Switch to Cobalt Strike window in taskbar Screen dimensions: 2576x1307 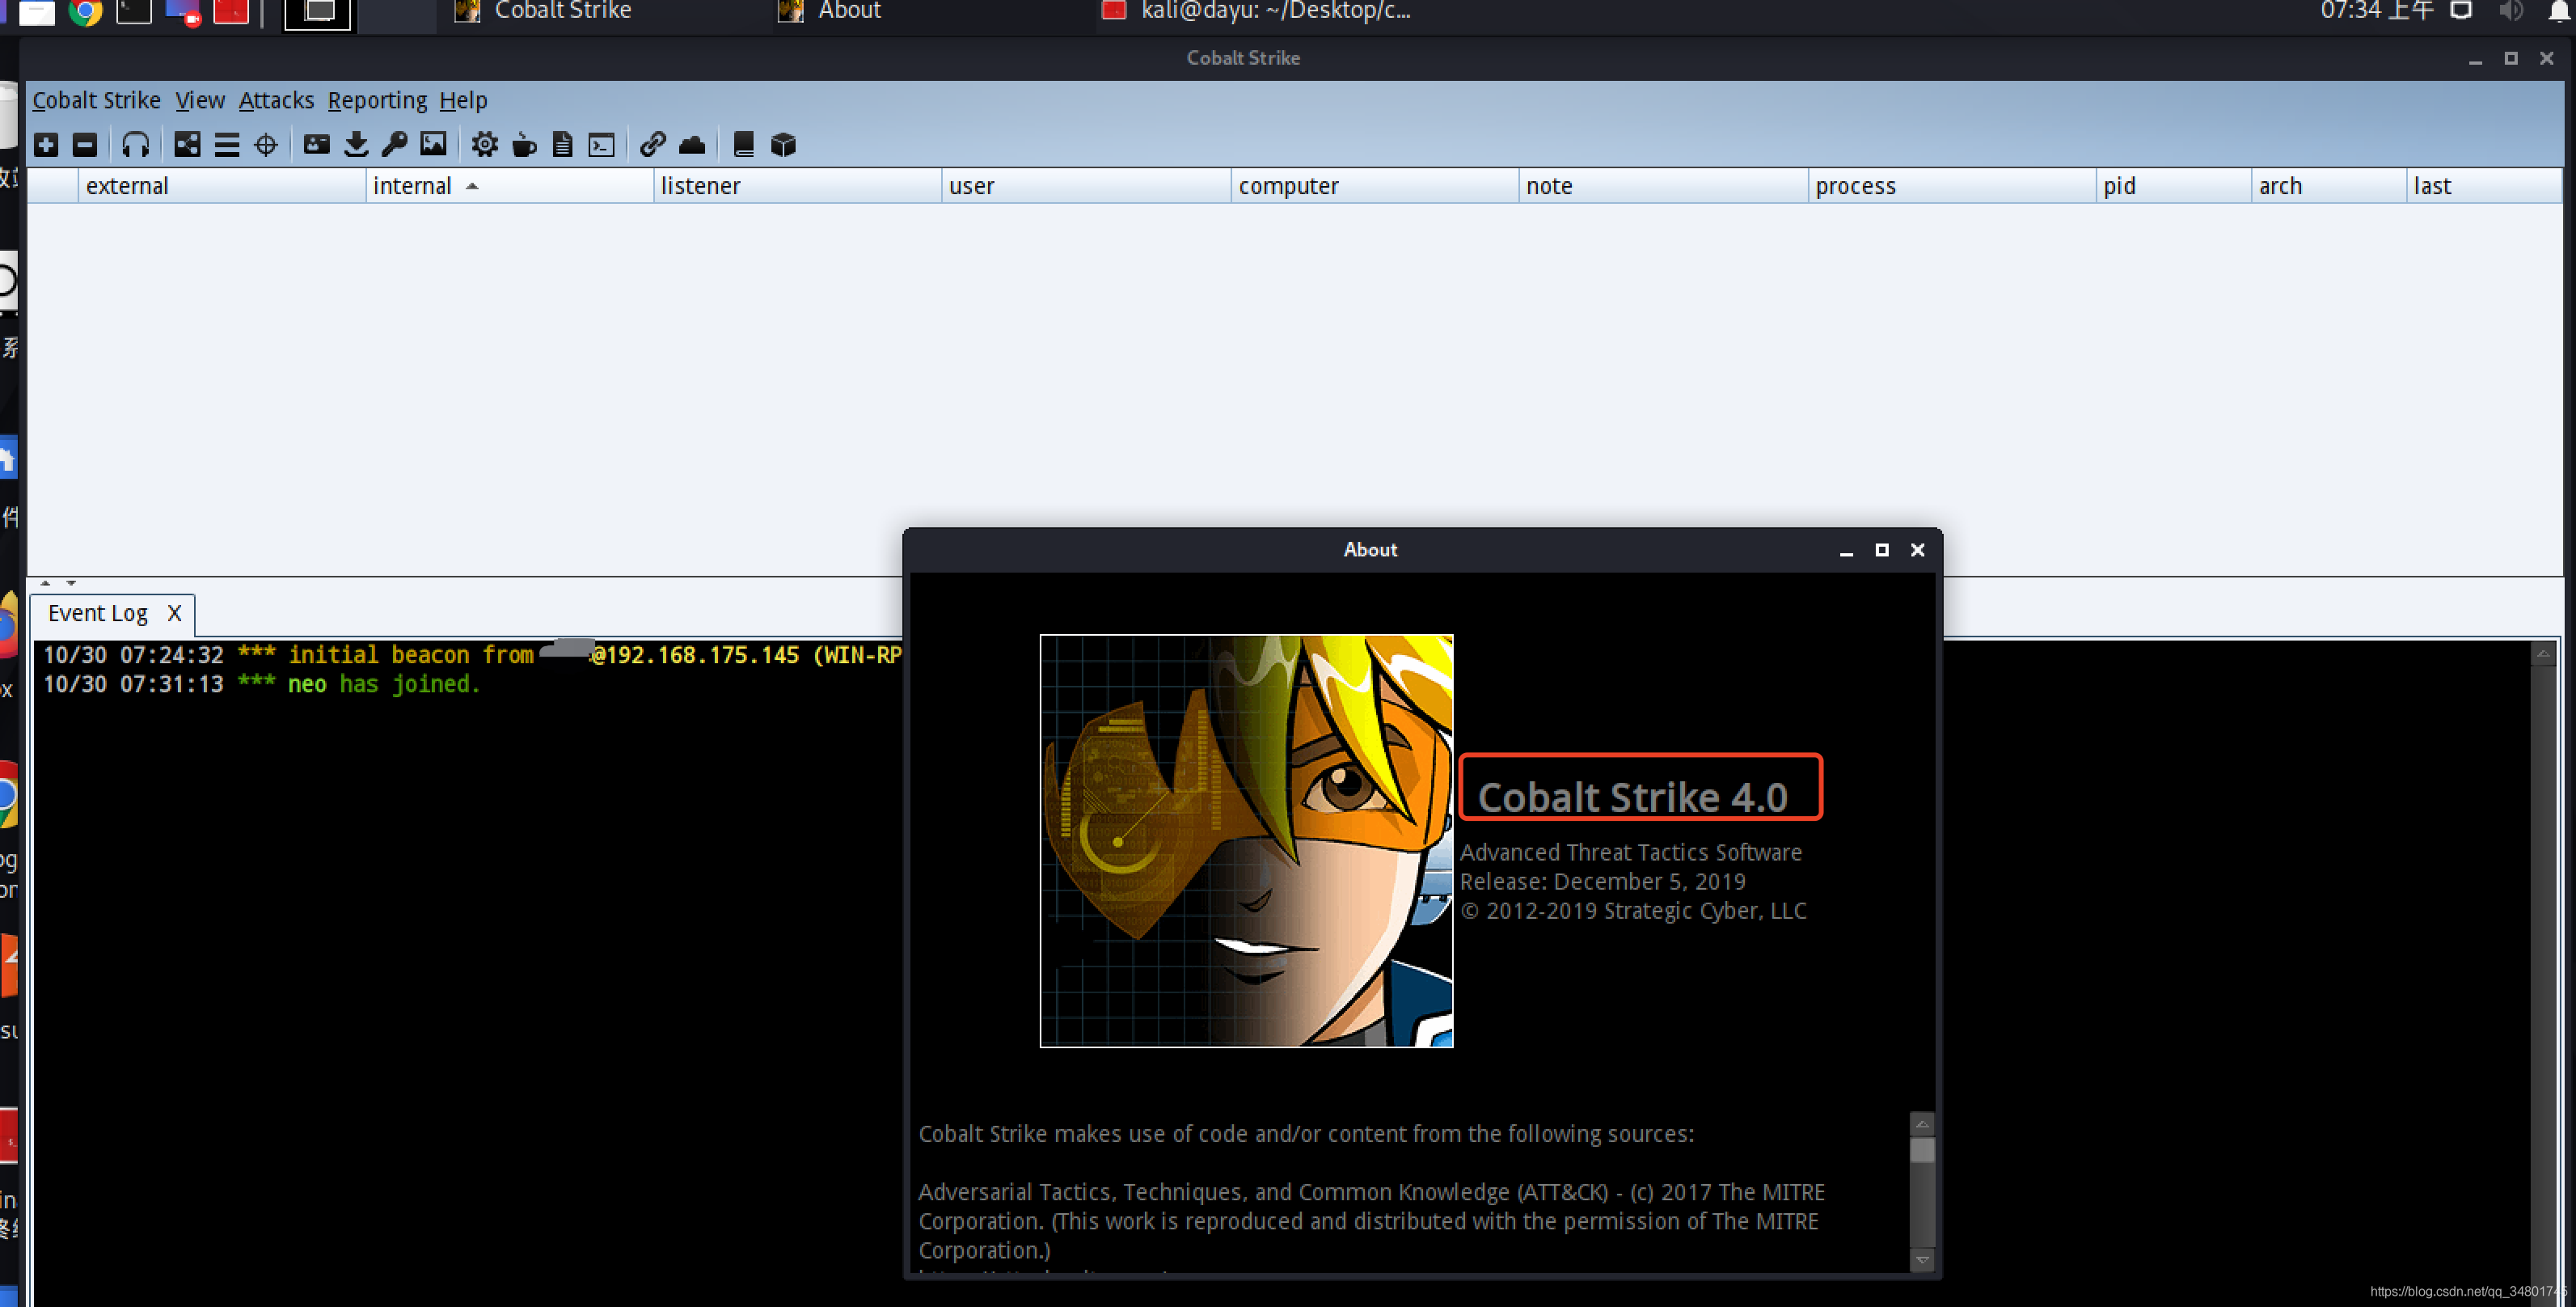click(x=545, y=11)
